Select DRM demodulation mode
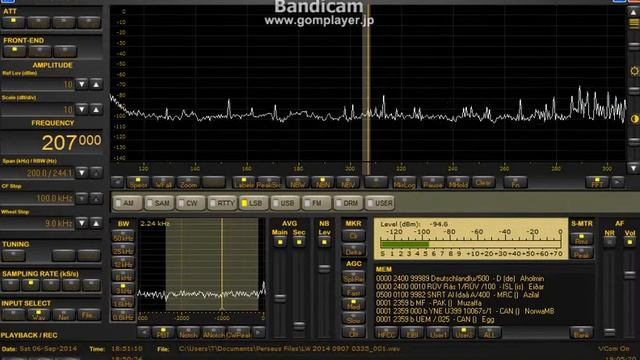 click(x=348, y=203)
